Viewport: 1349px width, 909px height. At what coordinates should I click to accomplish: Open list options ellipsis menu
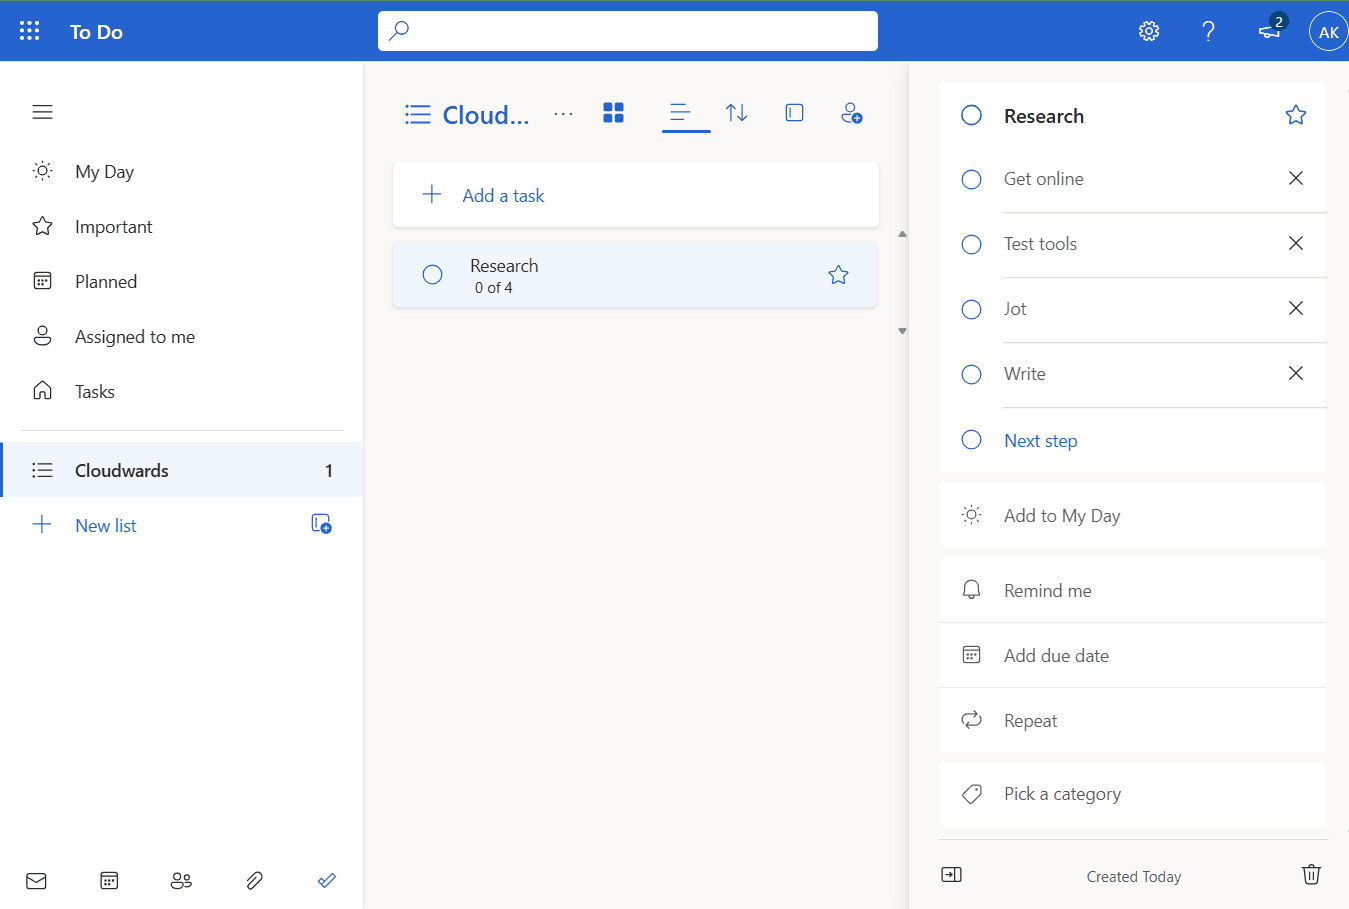click(563, 114)
